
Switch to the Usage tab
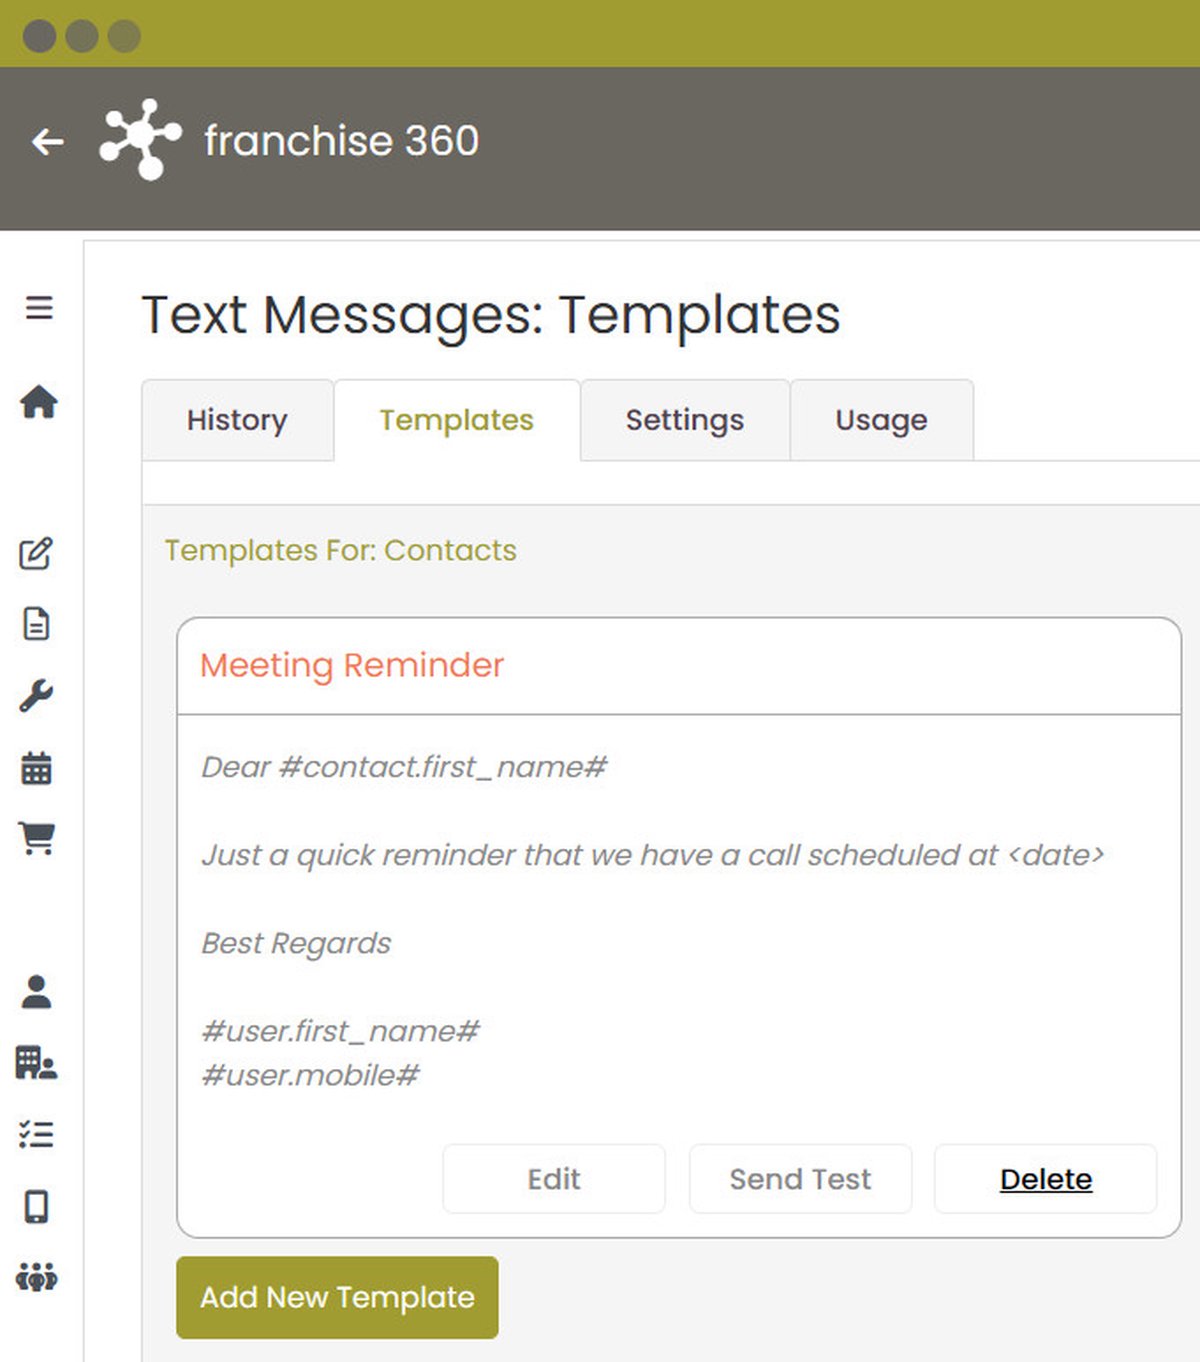click(x=881, y=420)
